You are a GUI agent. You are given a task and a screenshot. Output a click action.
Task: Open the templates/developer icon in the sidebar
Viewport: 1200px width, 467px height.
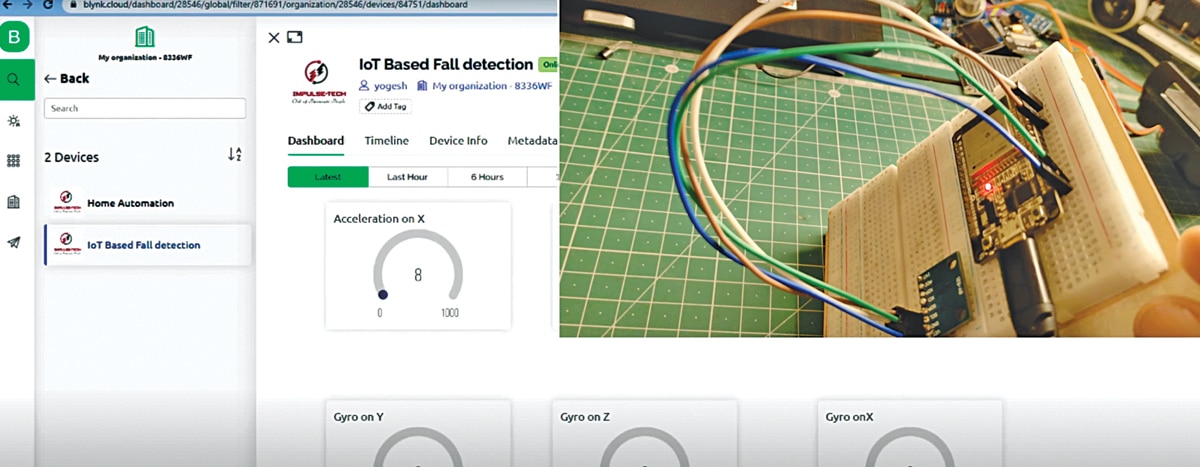(x=14, y=120)
